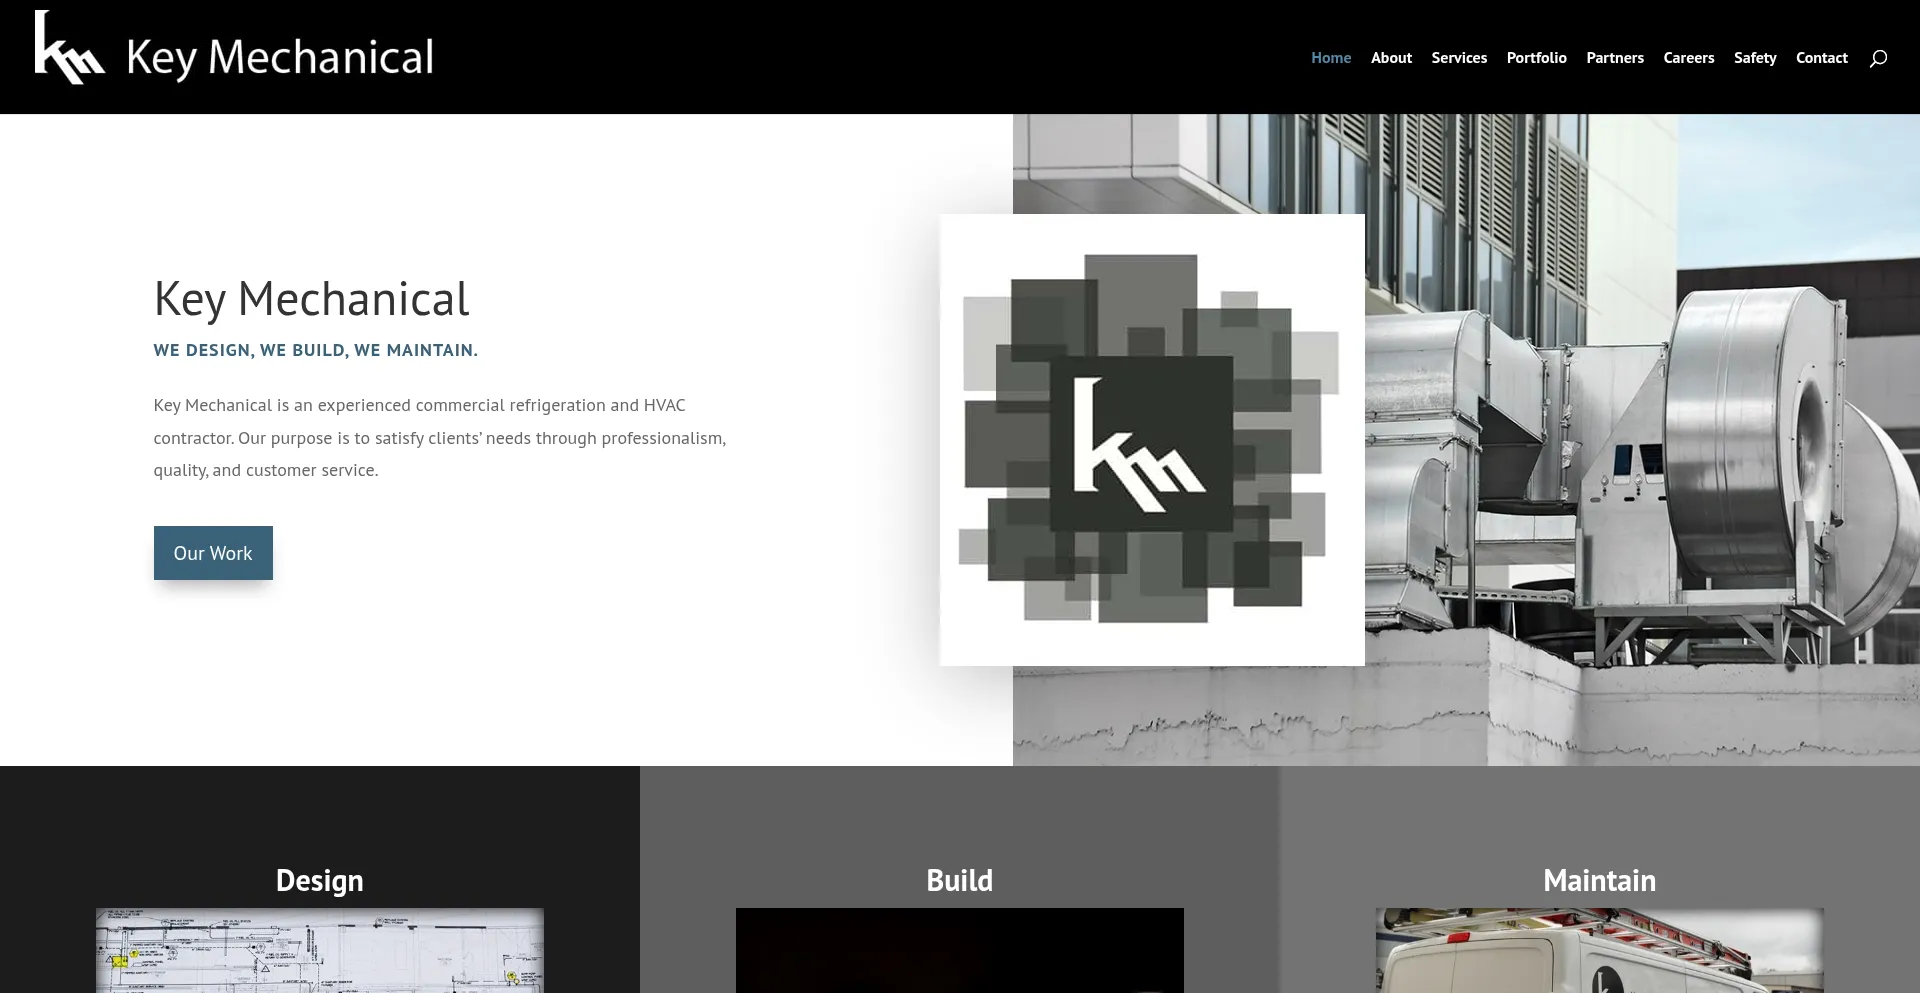The width and height of the screenshot is (1920, 993).
Task: Select the Design blueprint thumbnail
Action: point(319,951)
